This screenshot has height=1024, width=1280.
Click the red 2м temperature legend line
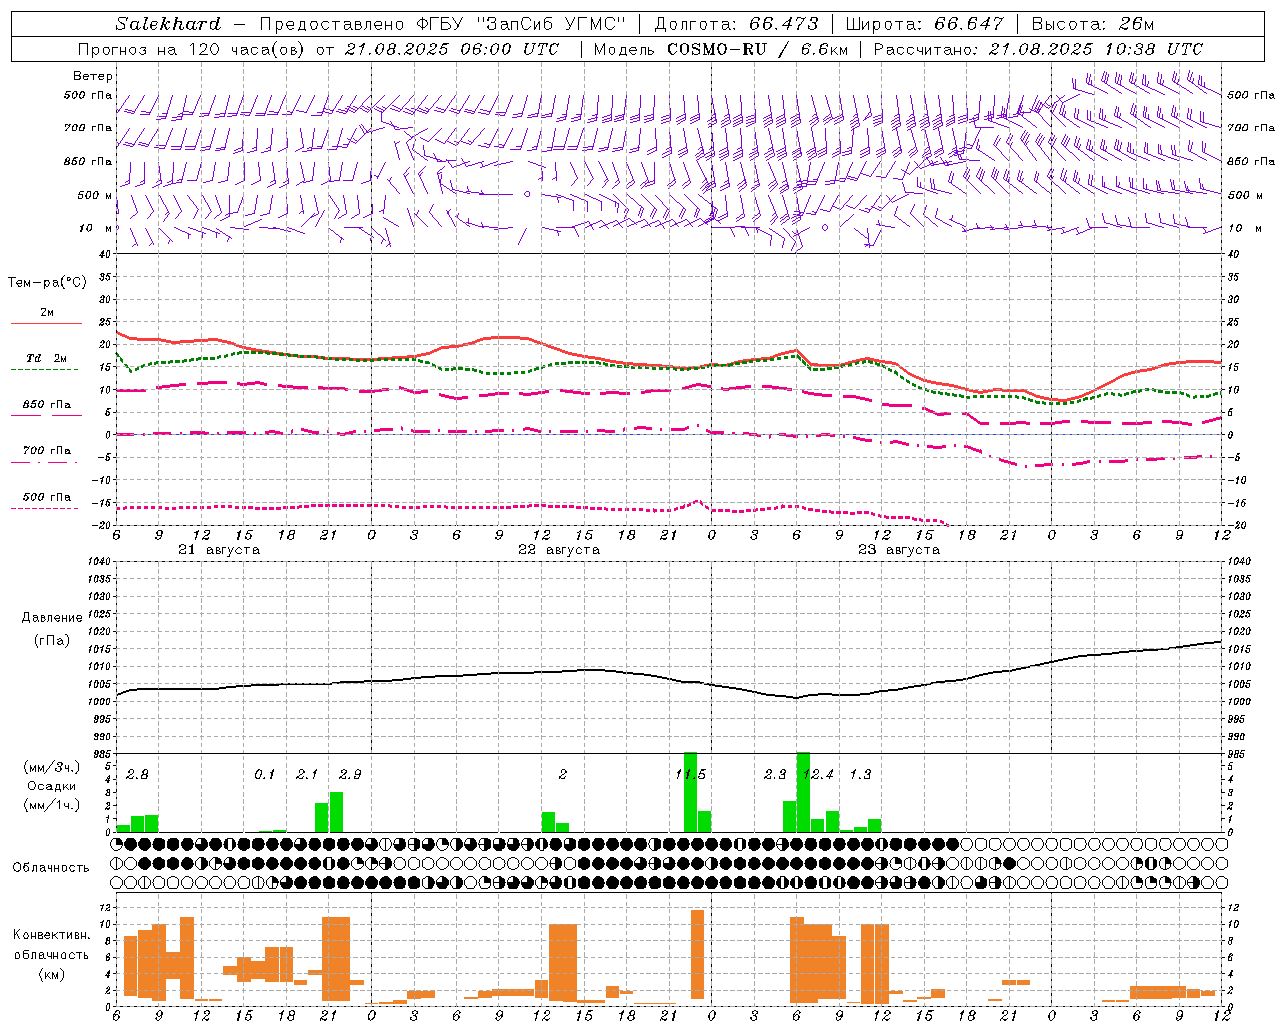point(46,324)
